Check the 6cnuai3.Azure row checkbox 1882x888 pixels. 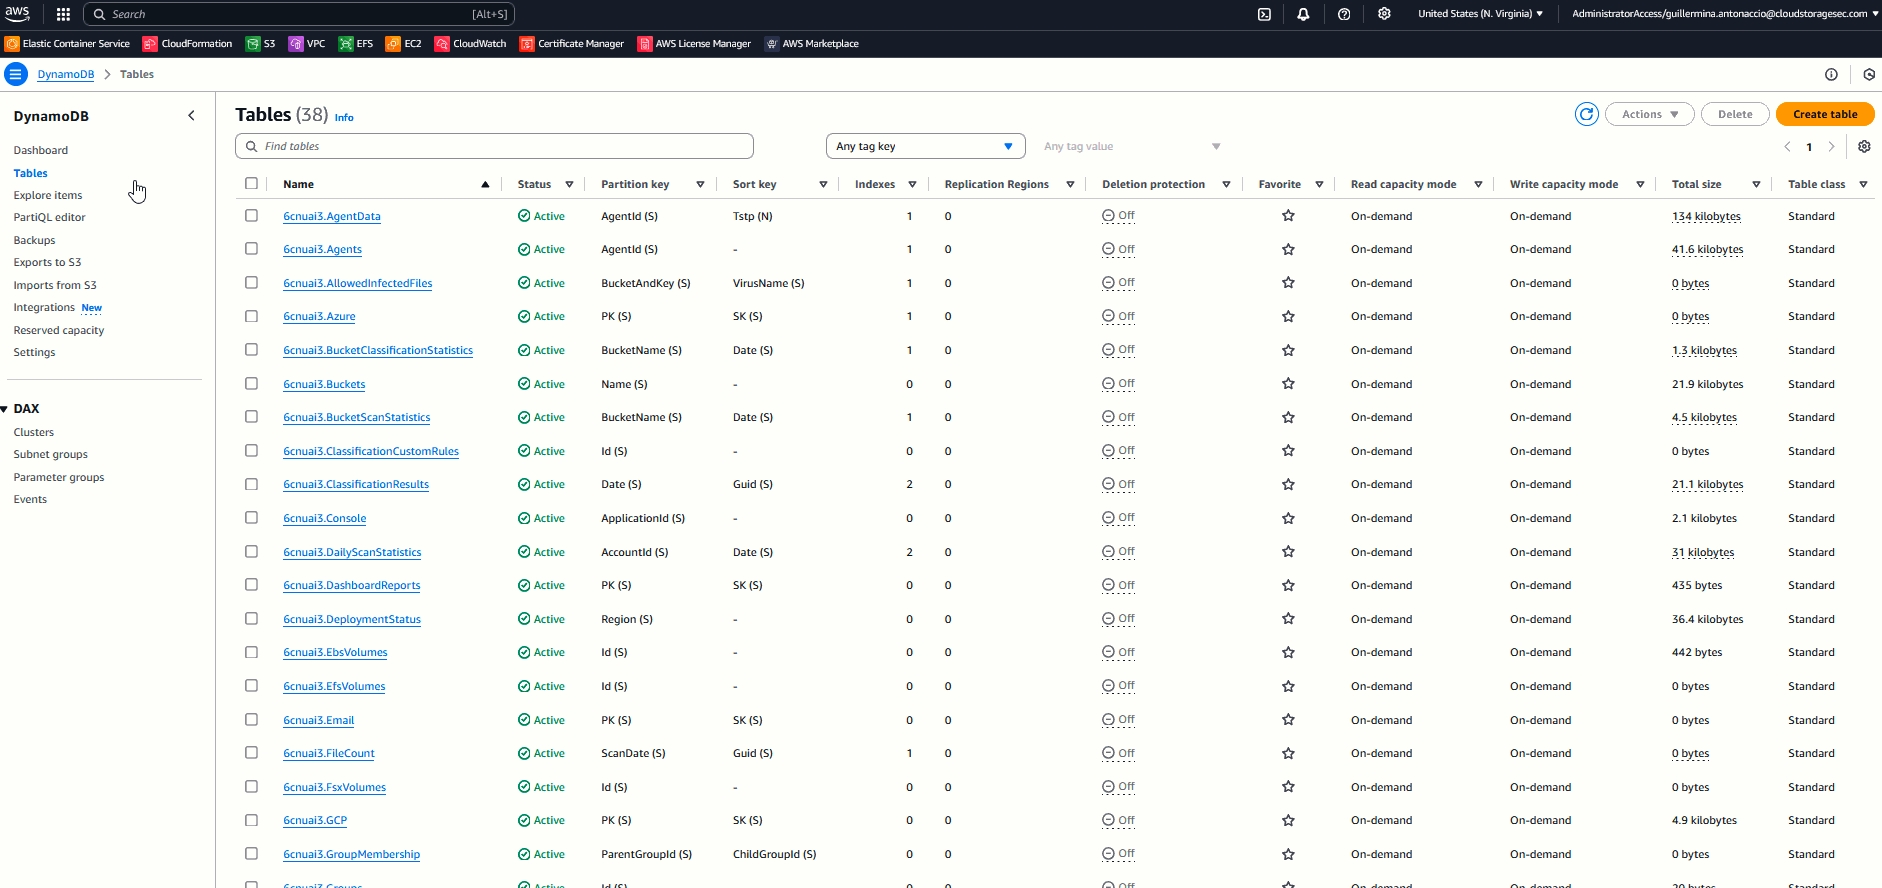tap(251, 316)
